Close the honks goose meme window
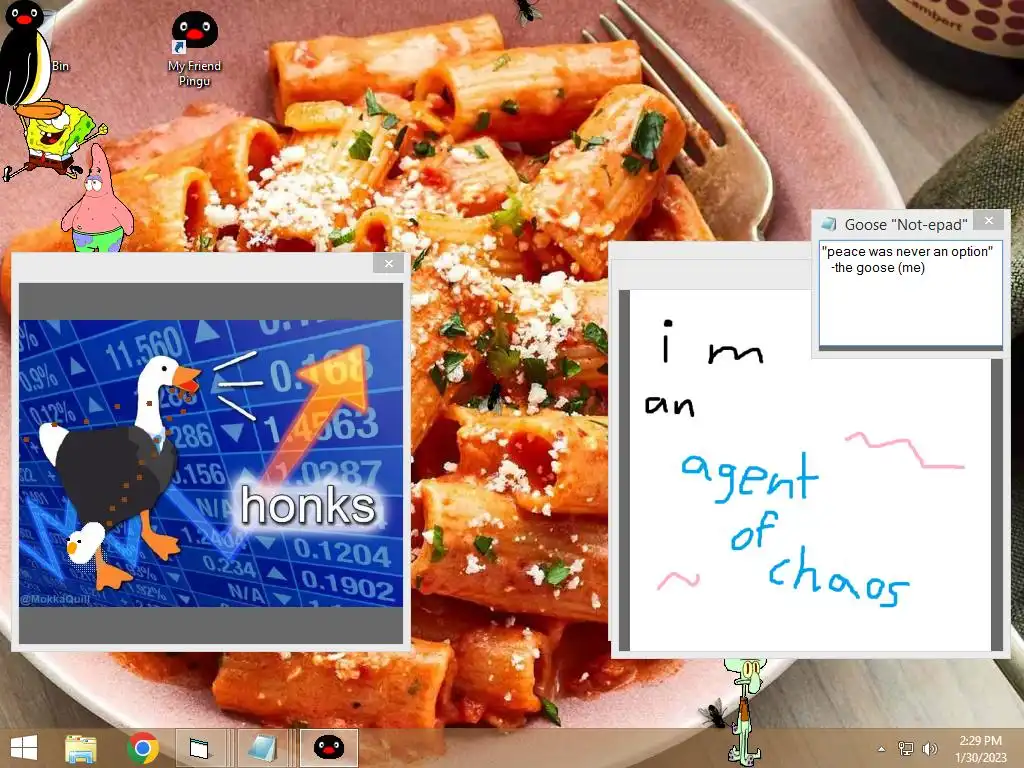This screenshot has width=1024, height=768. click(389, 264)
